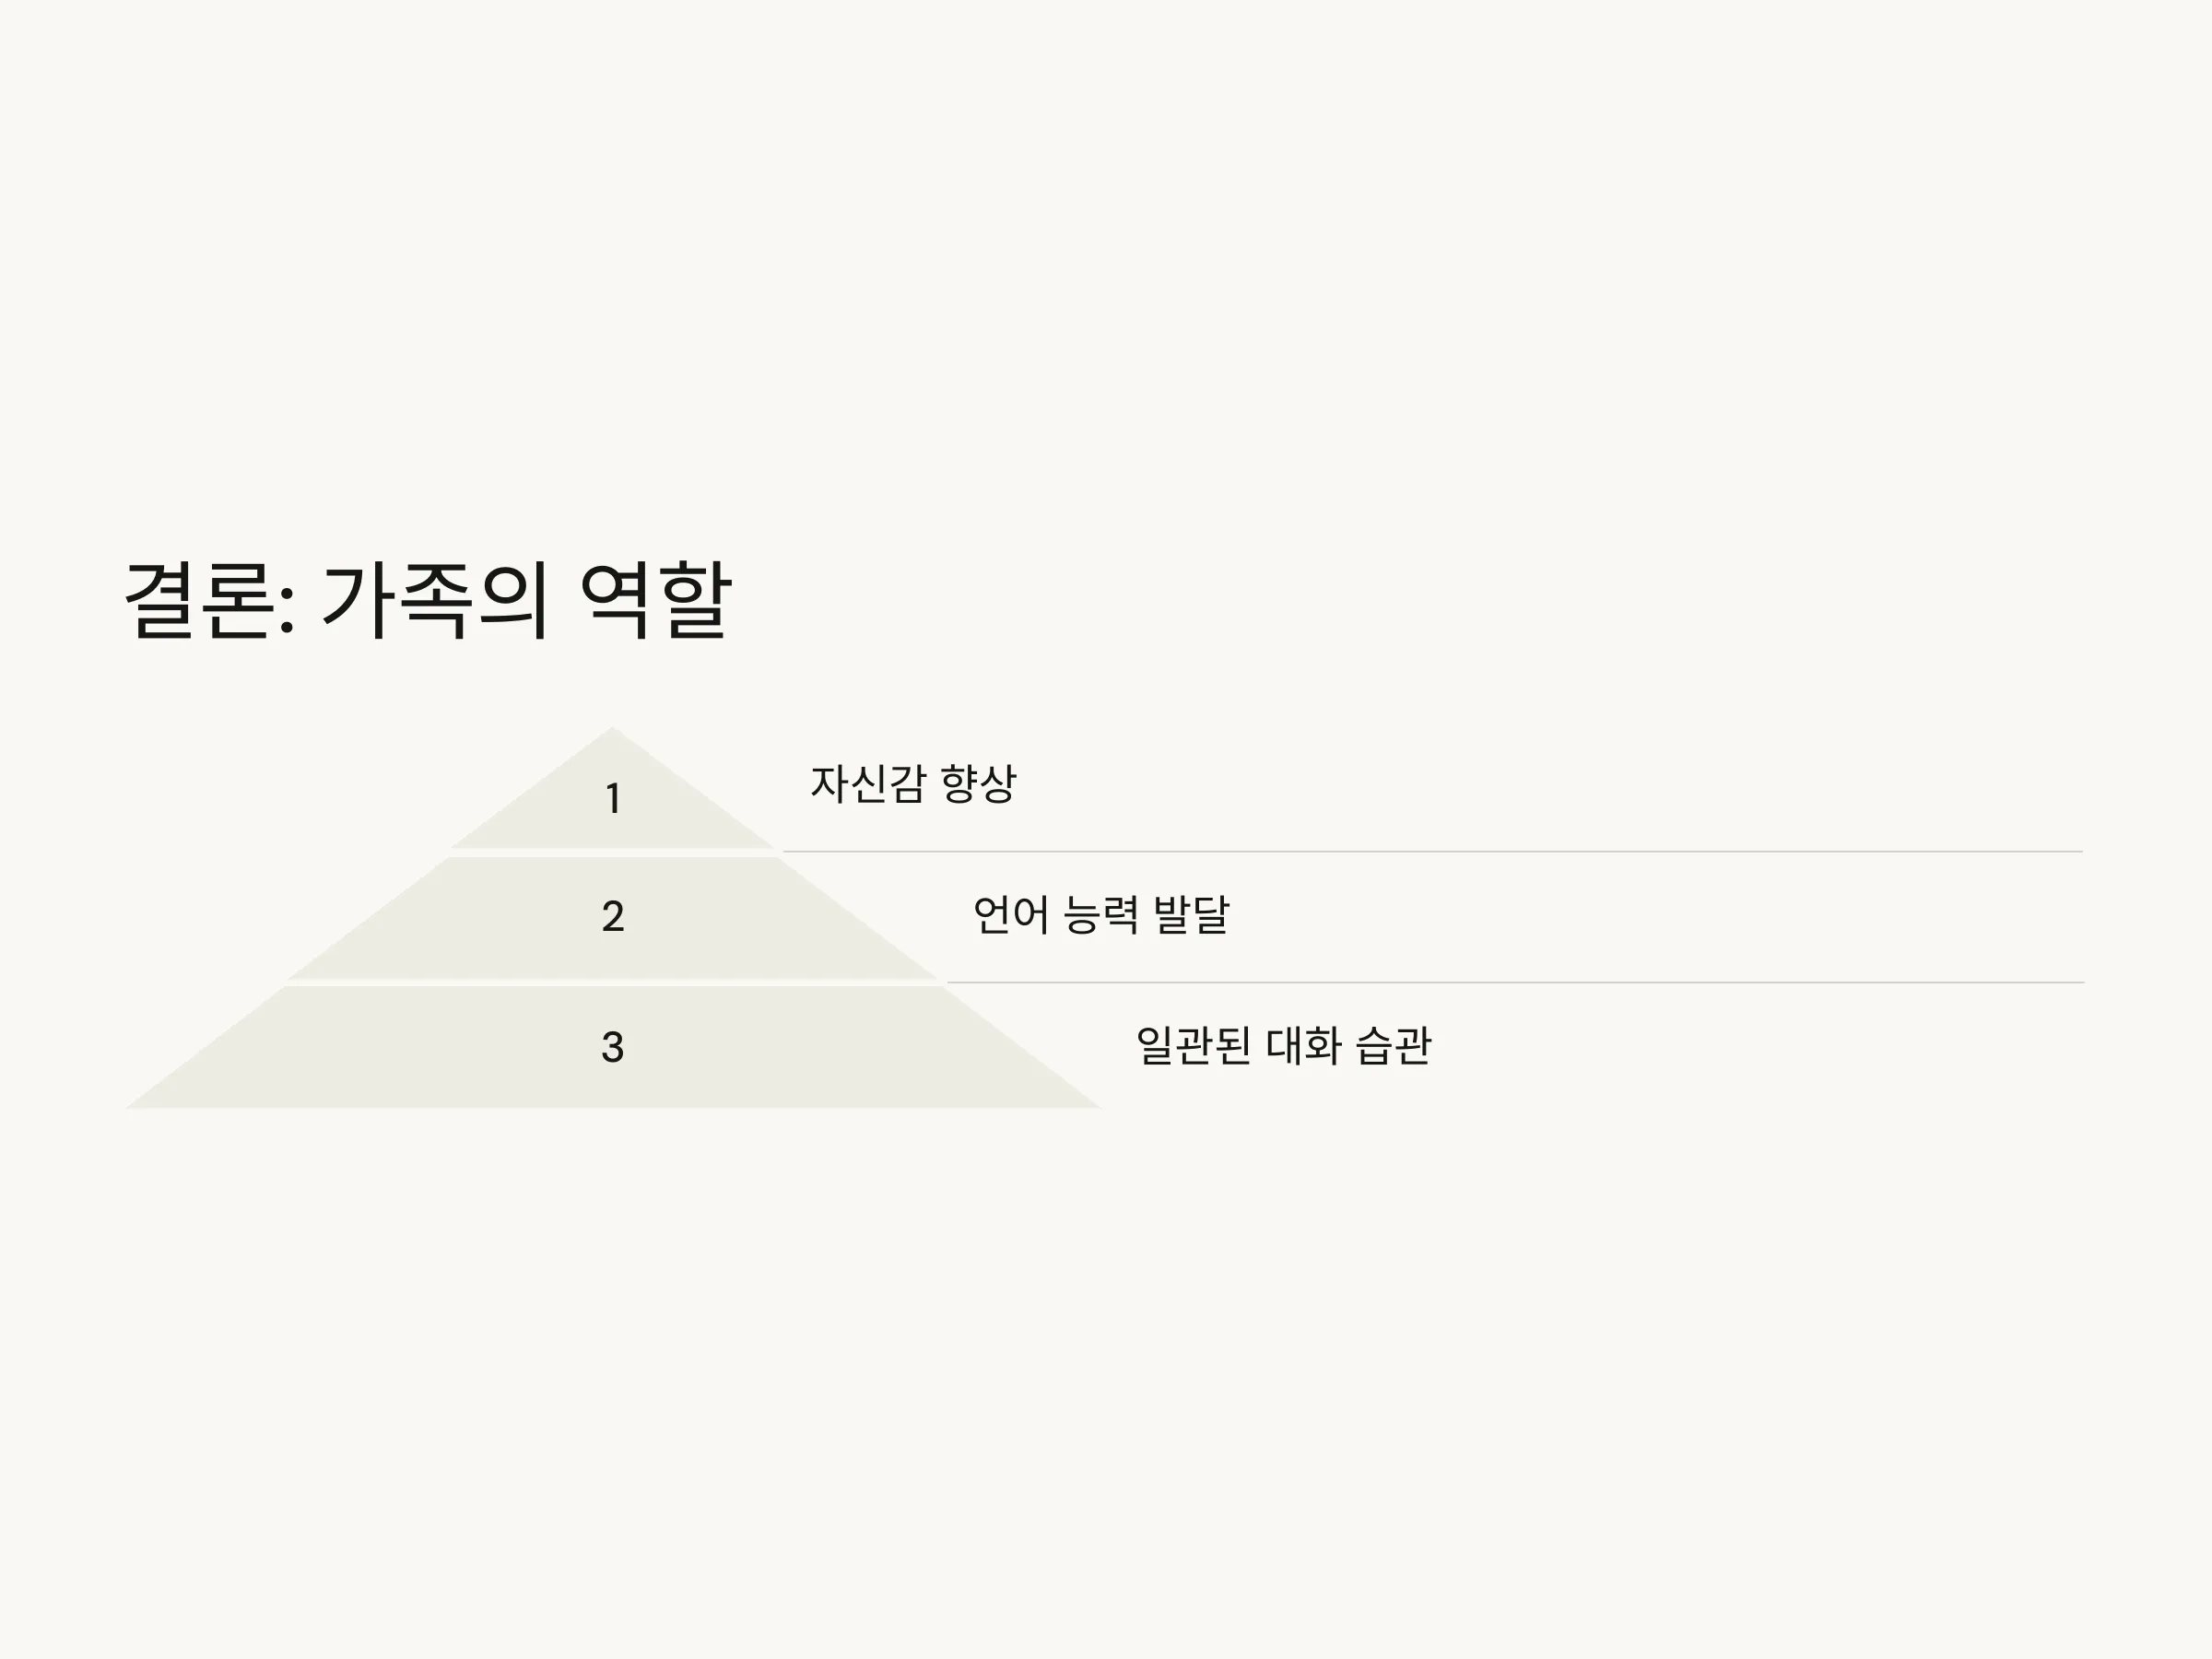The image size is (2212, 1659).
Task: Click the '자신감 향상' label
Action: pos(913,784)
